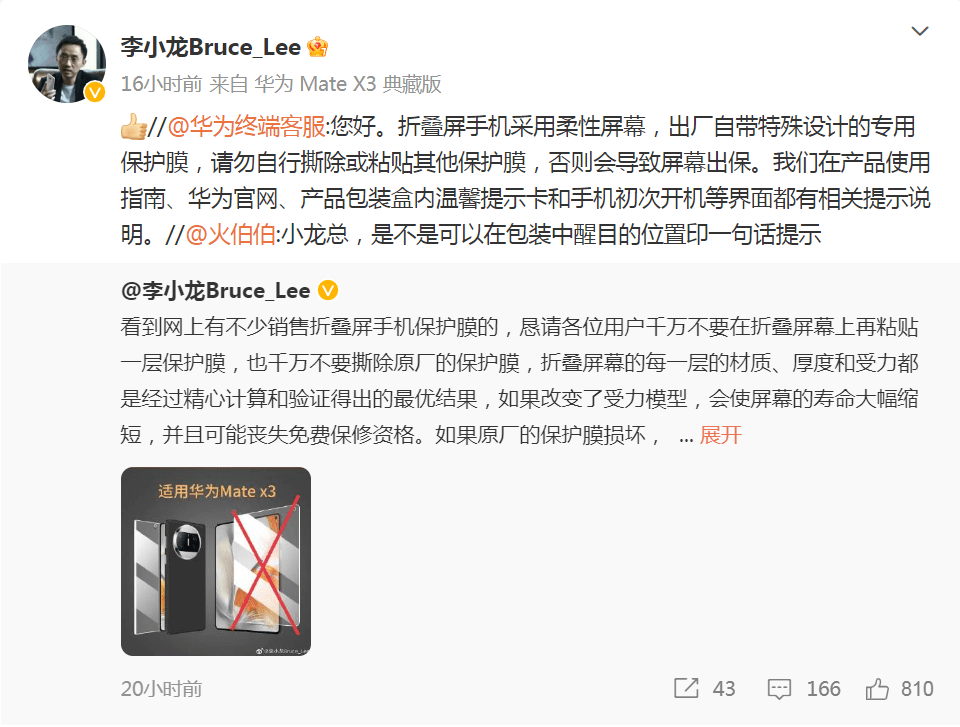The width and height of the screenshot is (960, 727).
Task: Open the Mate x3 screen protector thumbnail
Action: point(216,562)
